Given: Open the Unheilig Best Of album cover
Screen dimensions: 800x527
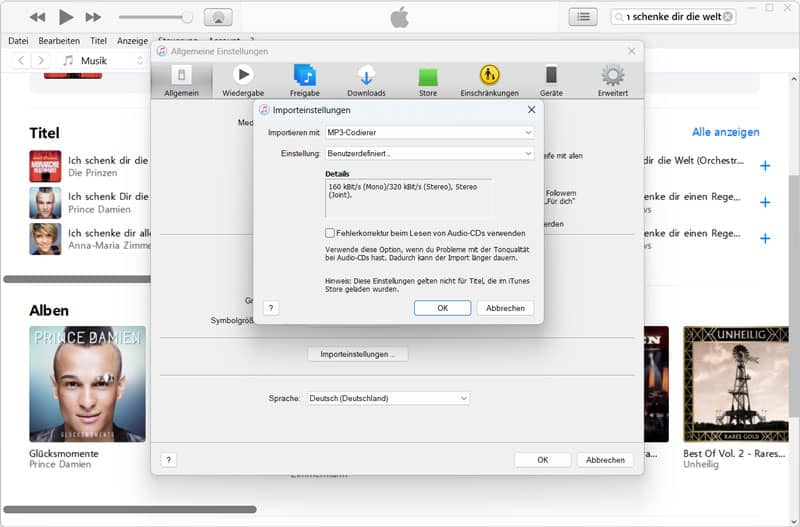Looking at the screenshot, I should click(736, 384).
